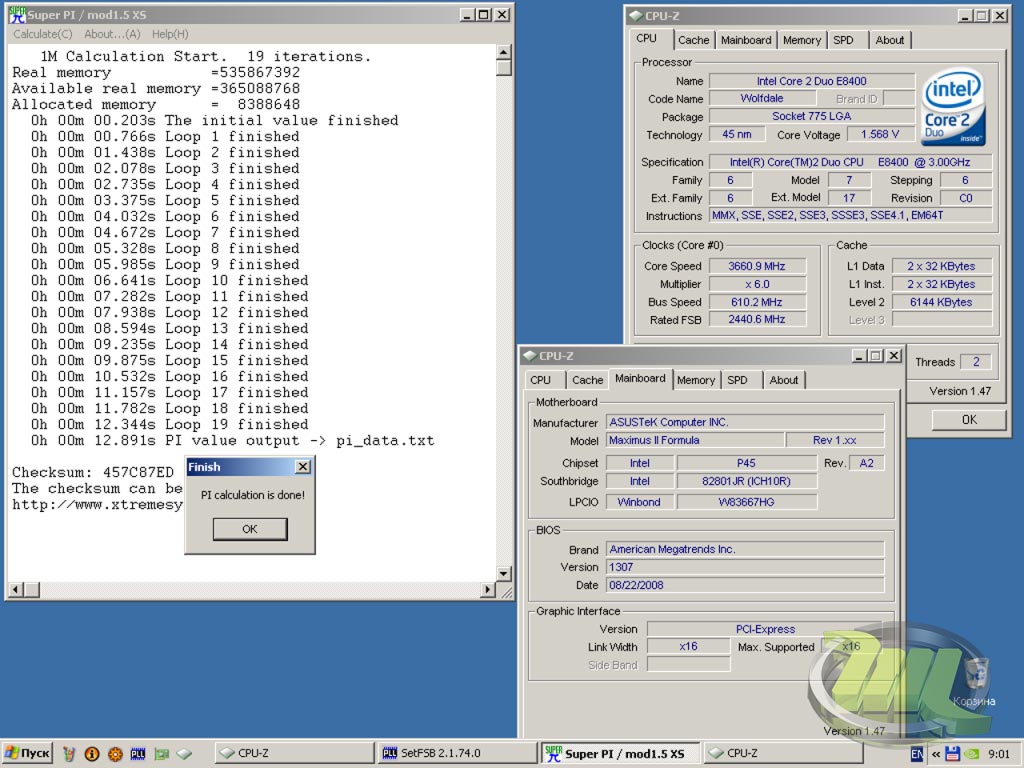Click OK in the Finish dialog

coord(249,529)
